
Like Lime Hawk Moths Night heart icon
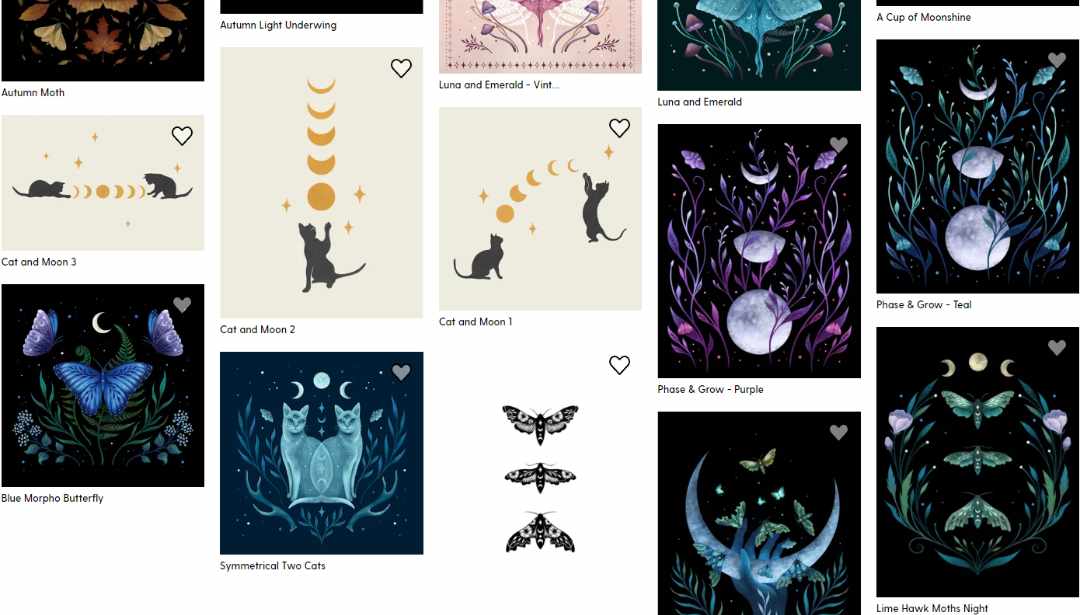point(1057,347)
